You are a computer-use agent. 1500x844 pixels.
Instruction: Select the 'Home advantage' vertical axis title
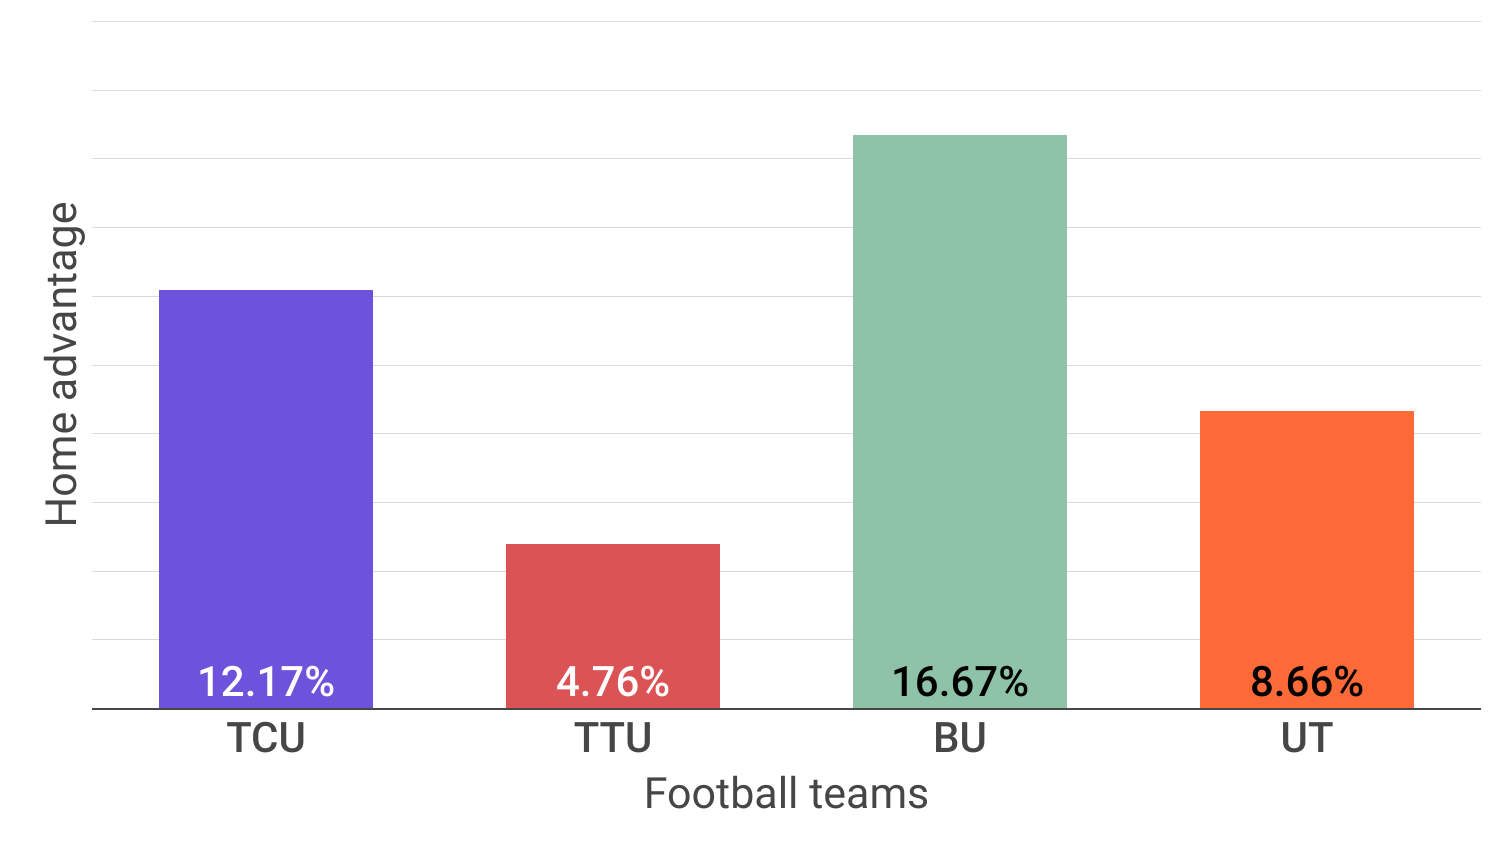click(x=62, y=364)
